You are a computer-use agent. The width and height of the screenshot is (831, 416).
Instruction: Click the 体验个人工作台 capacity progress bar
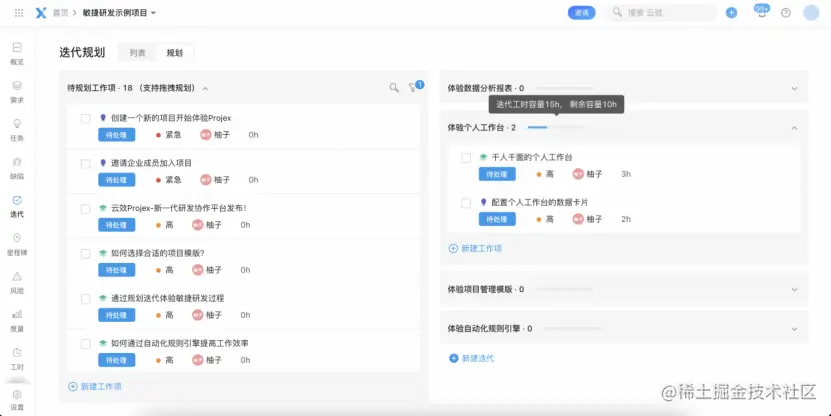point(556,127)
